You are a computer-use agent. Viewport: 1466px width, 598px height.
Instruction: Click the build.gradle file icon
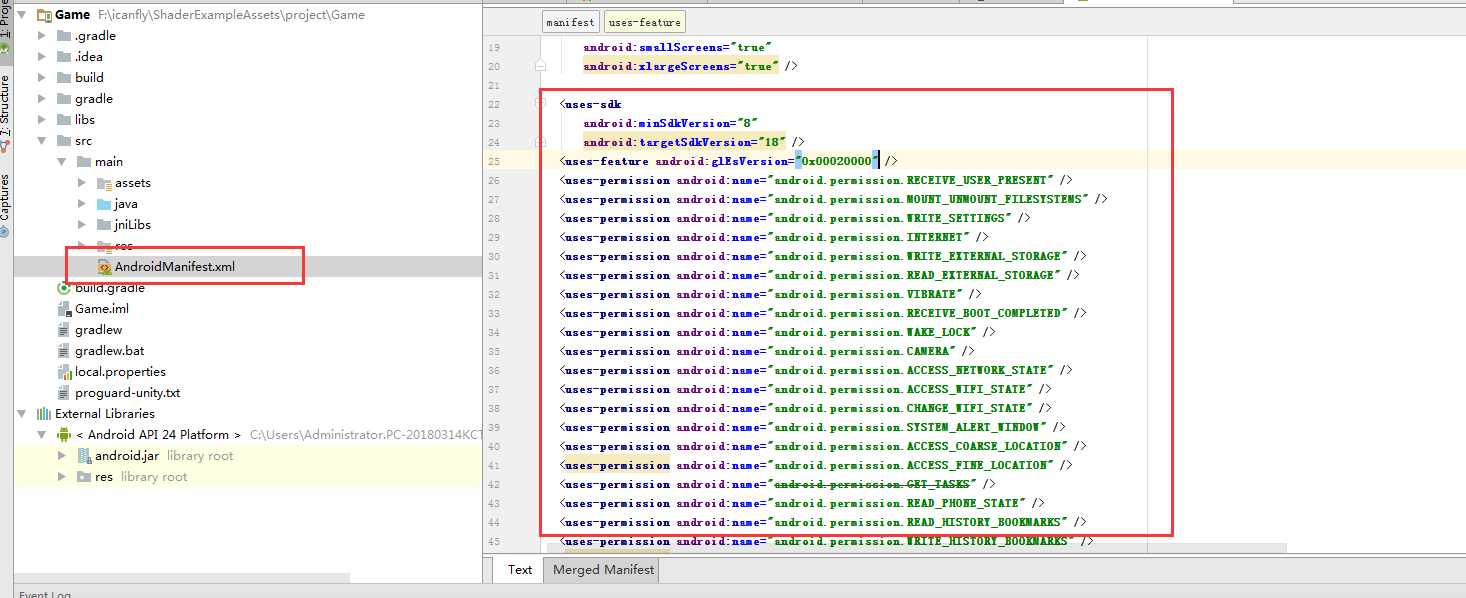64,288
